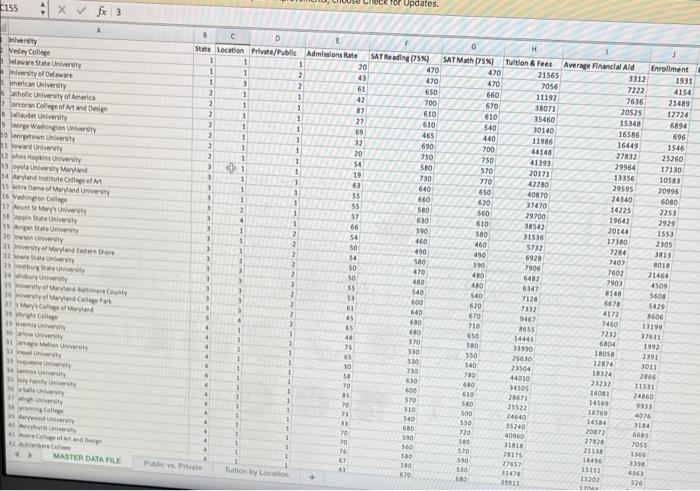Click the Private/Public header cell
The width and height of the screenshot is (700, 491).
(x=274, y=52)
